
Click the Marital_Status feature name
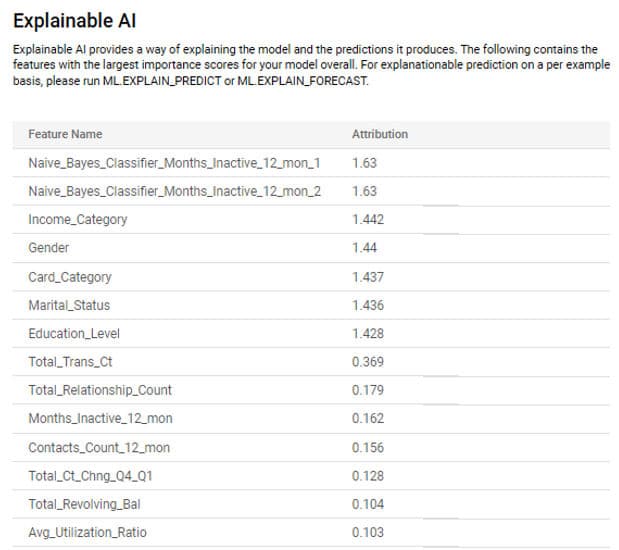coord(69,305)
